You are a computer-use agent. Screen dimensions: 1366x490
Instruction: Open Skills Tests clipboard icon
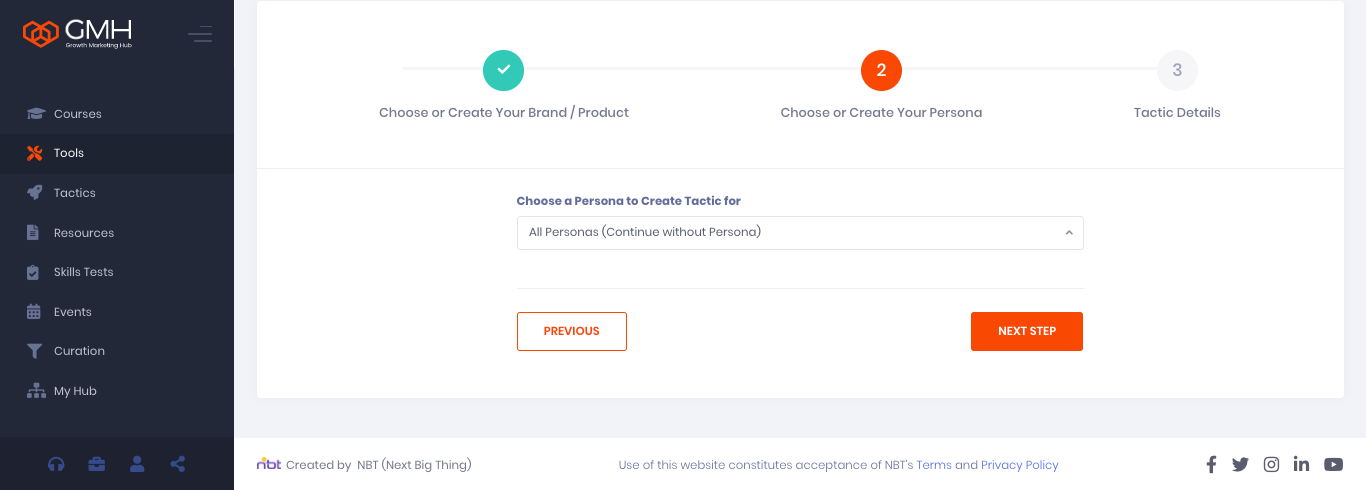(x=33, y=272)
